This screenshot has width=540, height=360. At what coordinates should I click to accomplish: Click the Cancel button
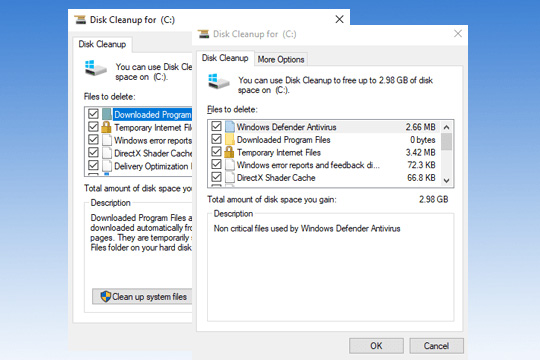pos(436,346)
